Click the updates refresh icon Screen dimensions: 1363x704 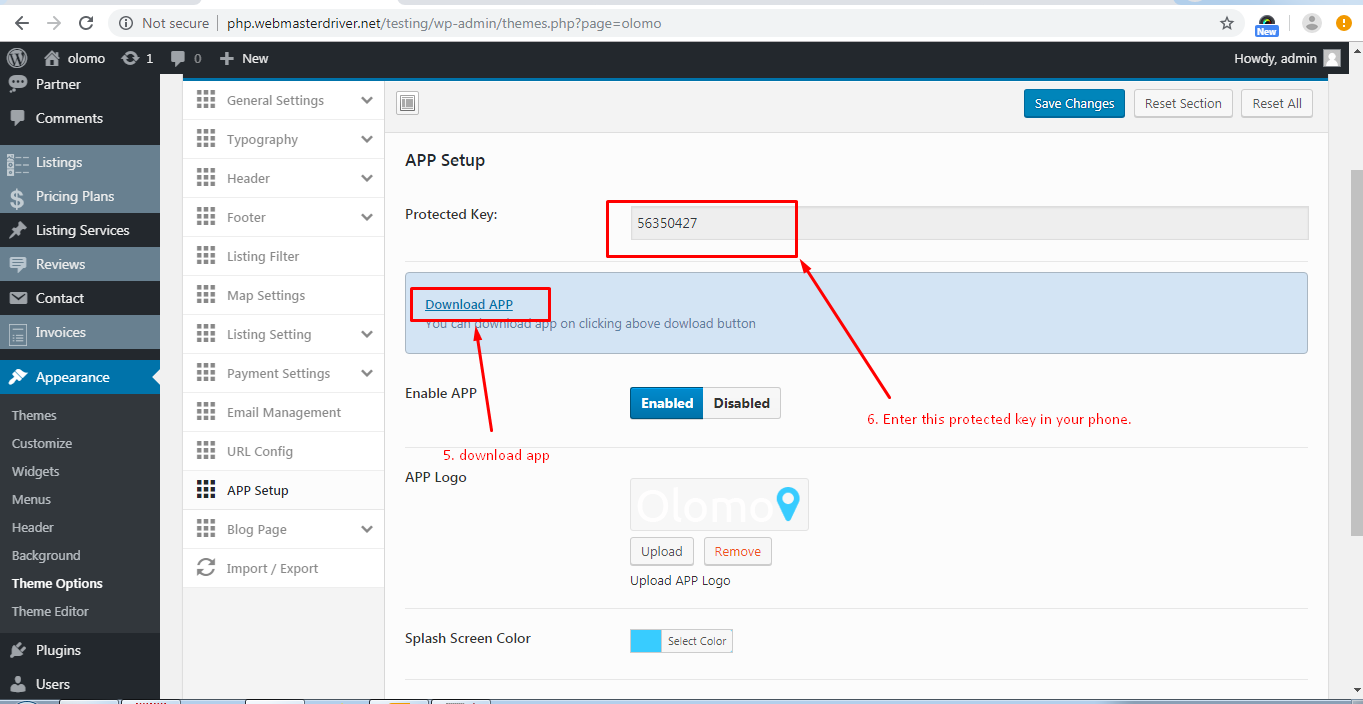130,58
